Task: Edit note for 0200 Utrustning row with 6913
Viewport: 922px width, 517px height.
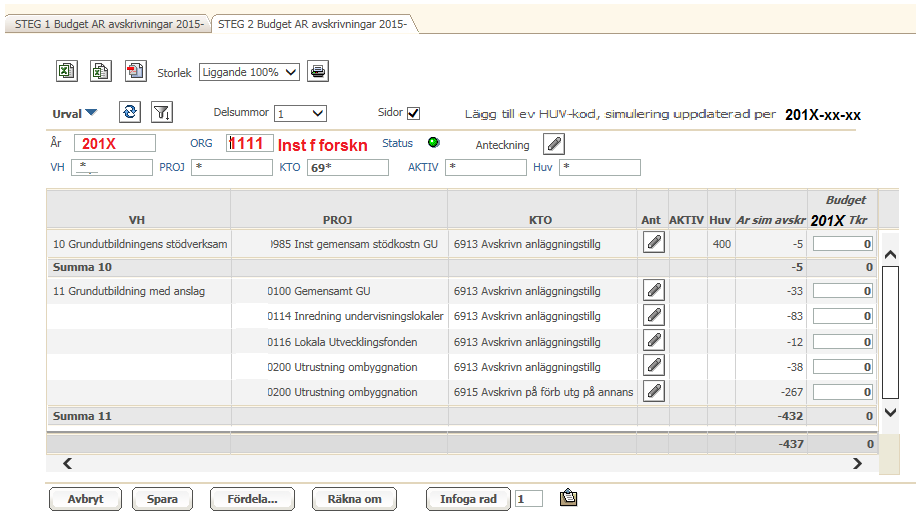Action: coord(654,366)
